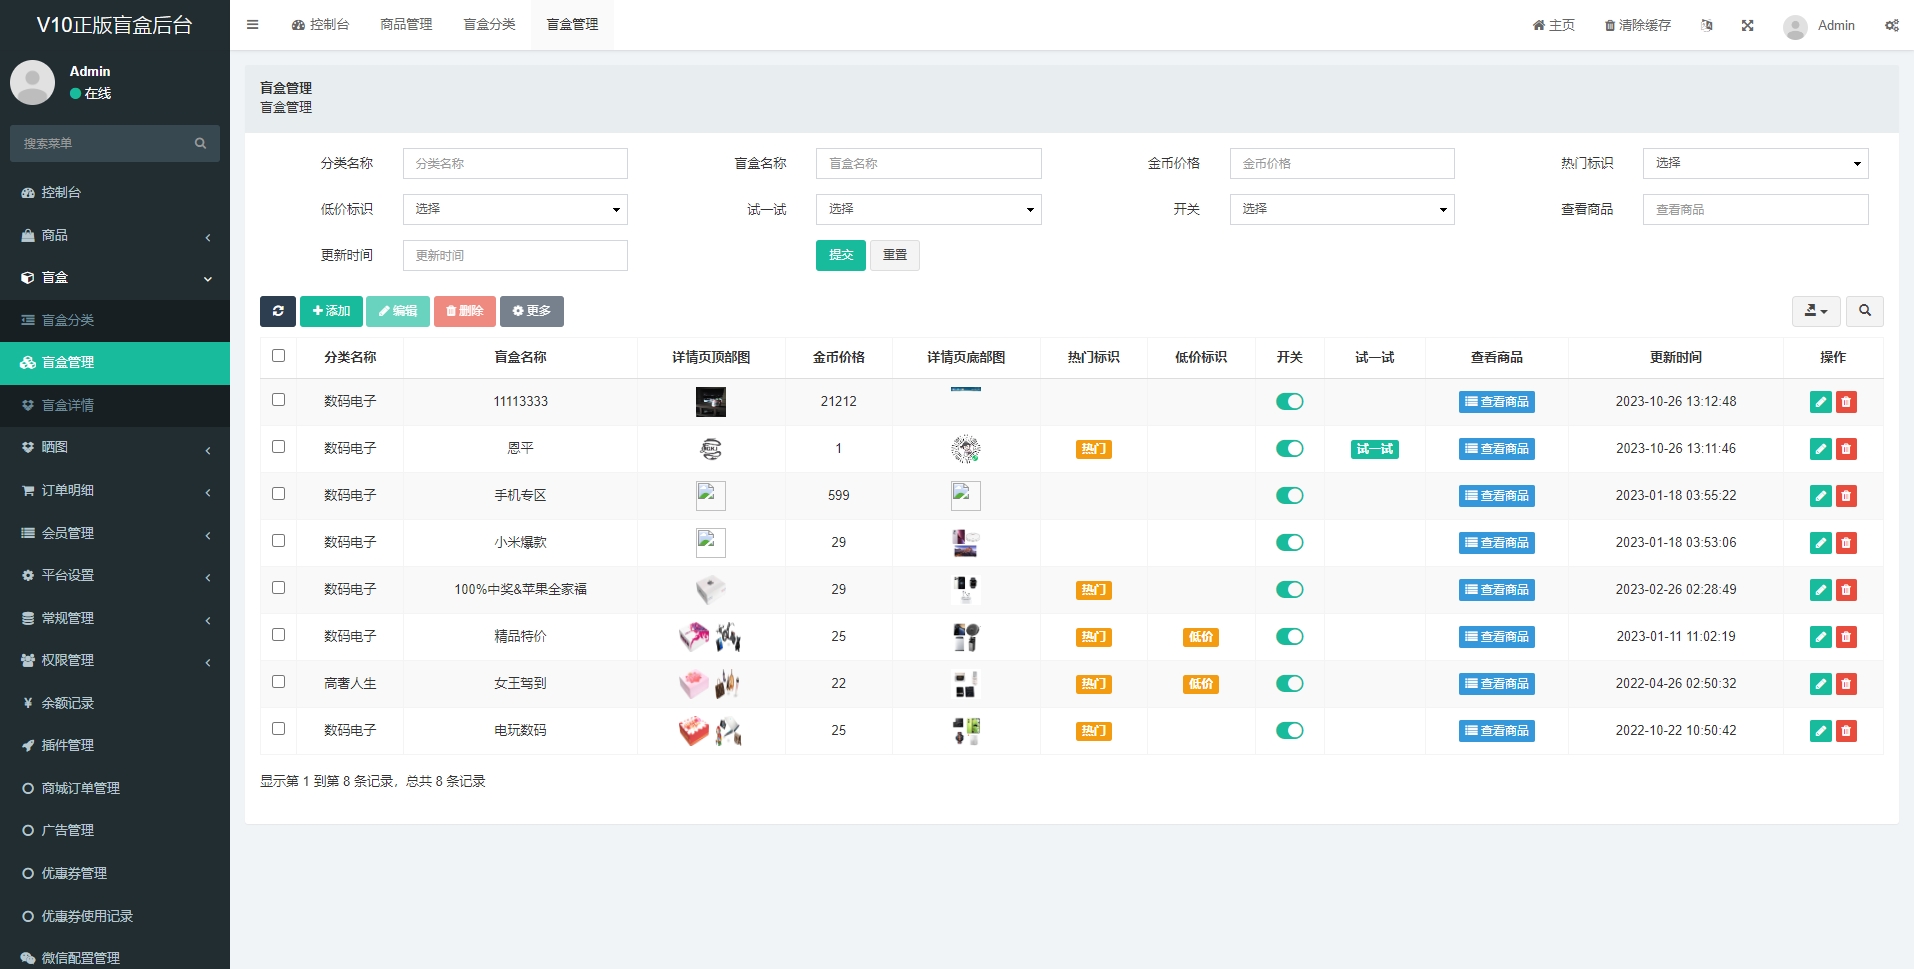This screenshot has height=969, width=1914.
Task: Switch to the 盲盒分类 top tab
Action: tap(489, 25)
